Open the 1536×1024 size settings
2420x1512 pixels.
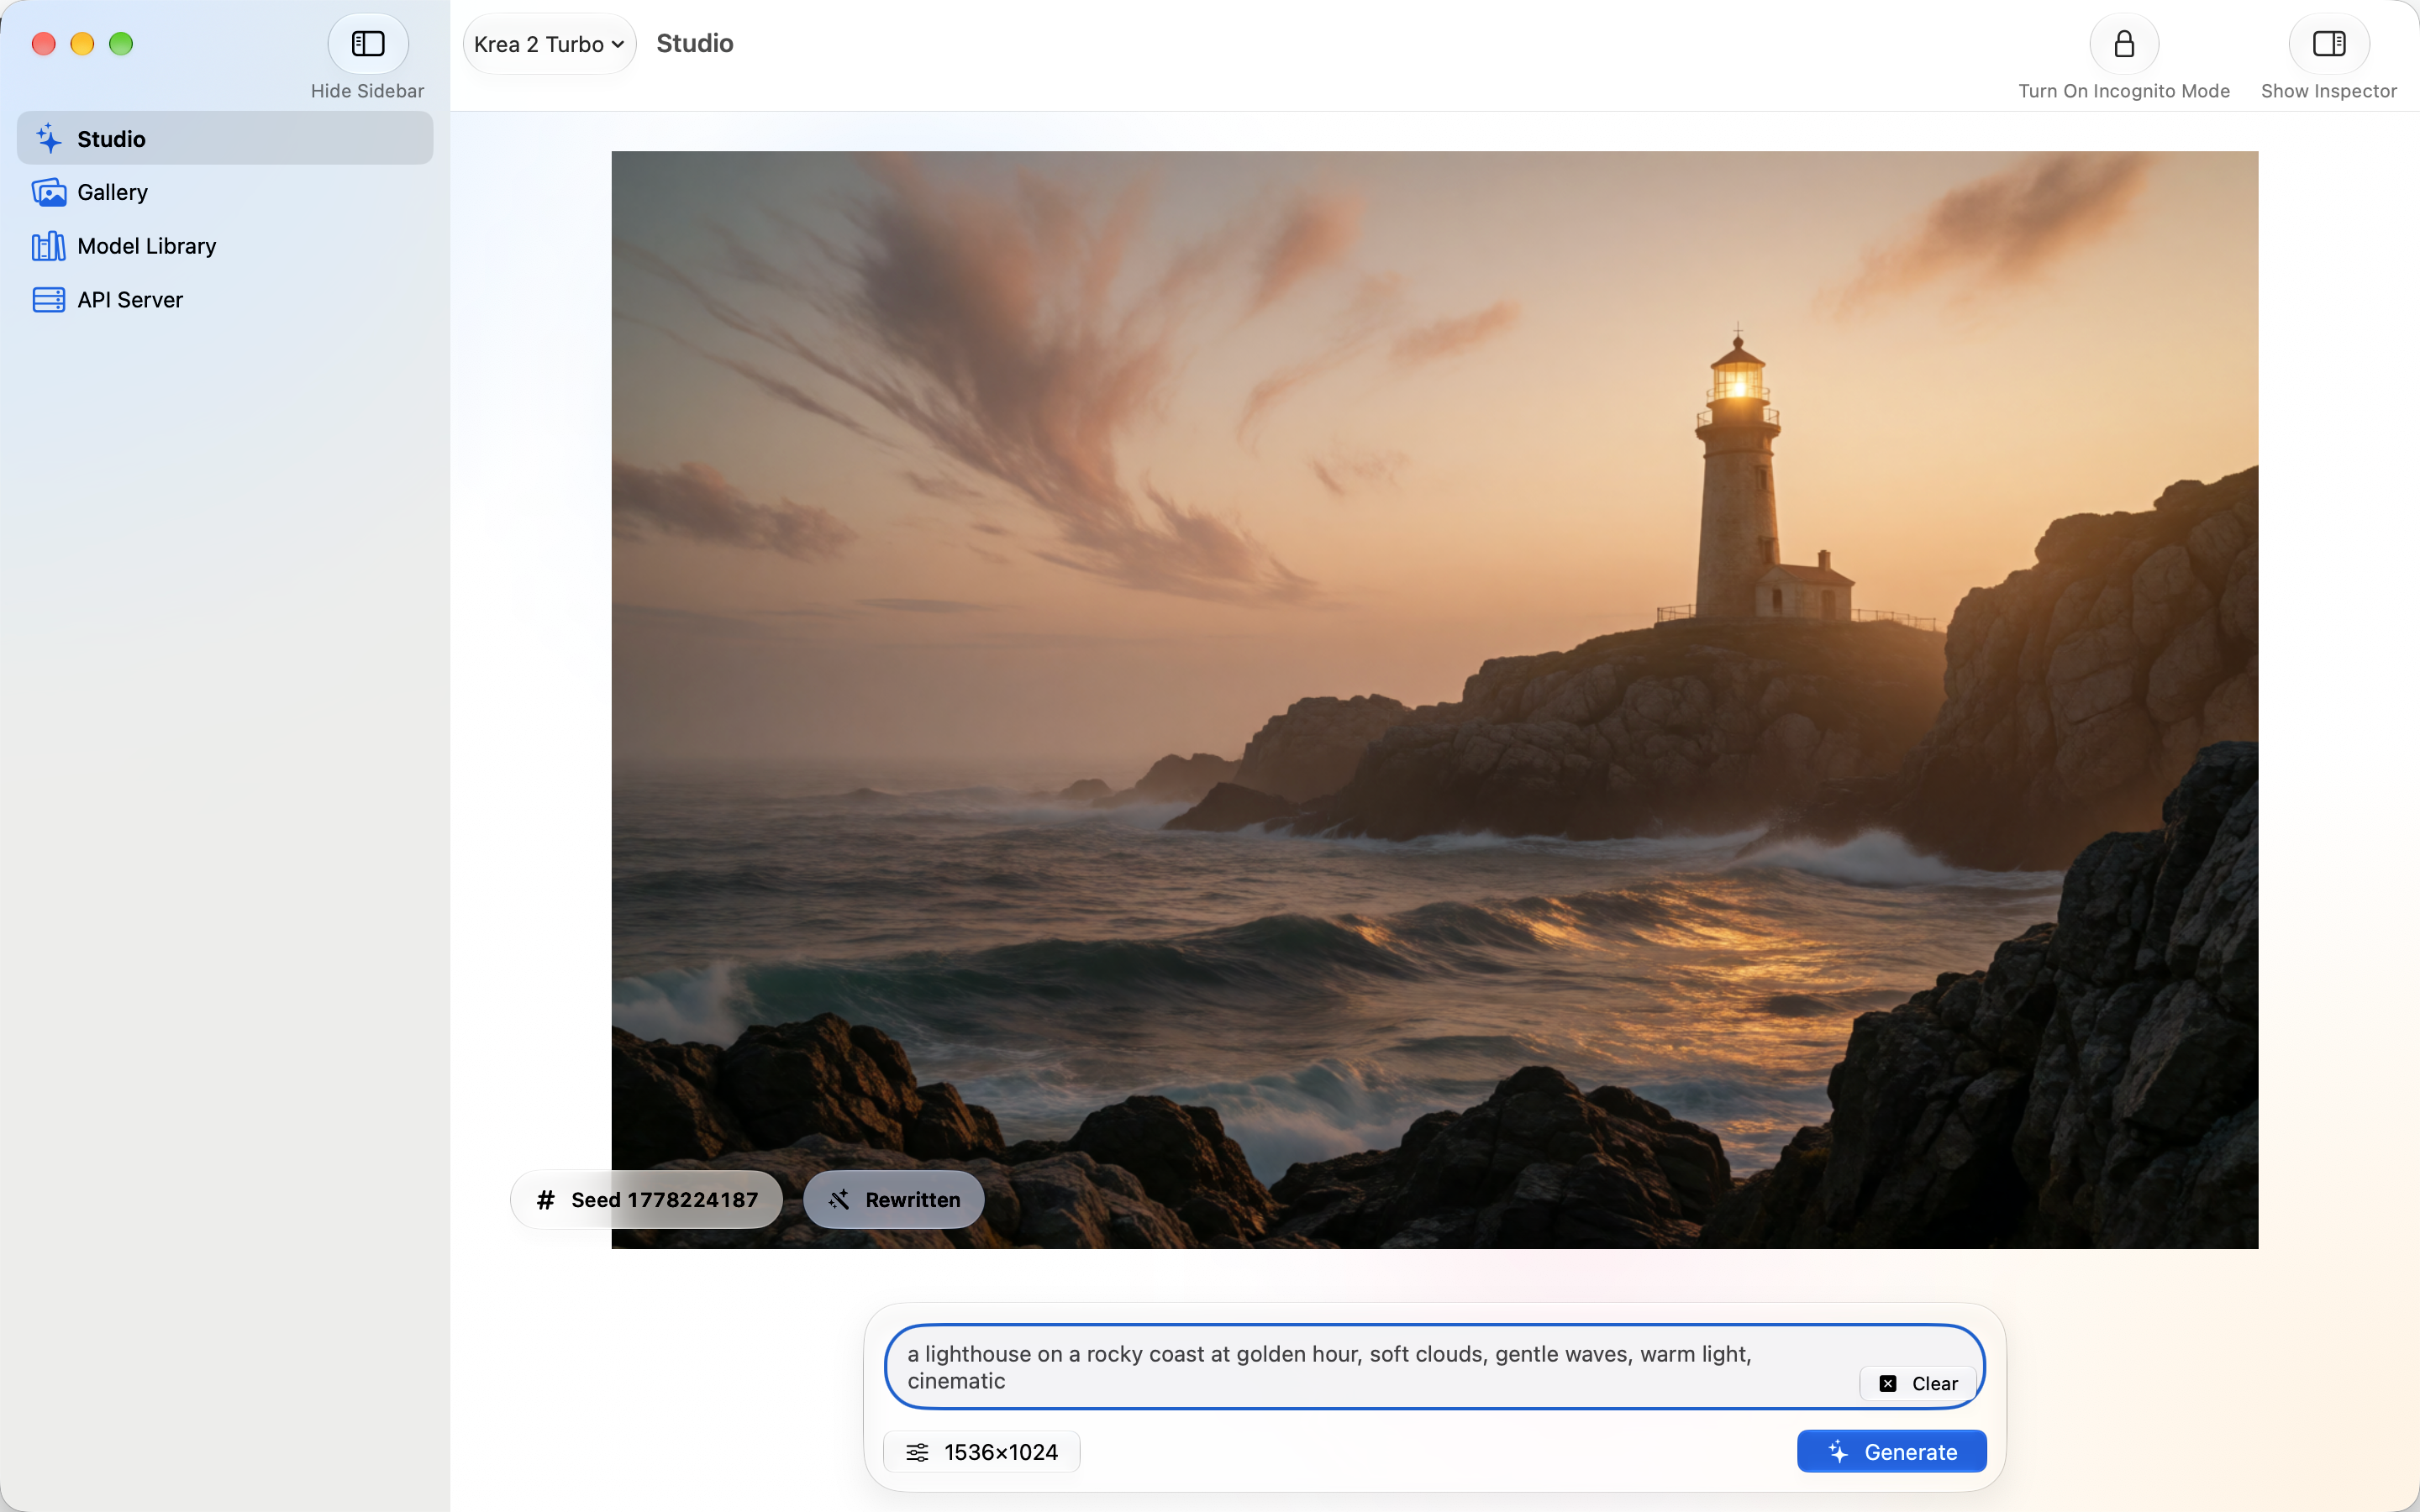coord(982,1452)
